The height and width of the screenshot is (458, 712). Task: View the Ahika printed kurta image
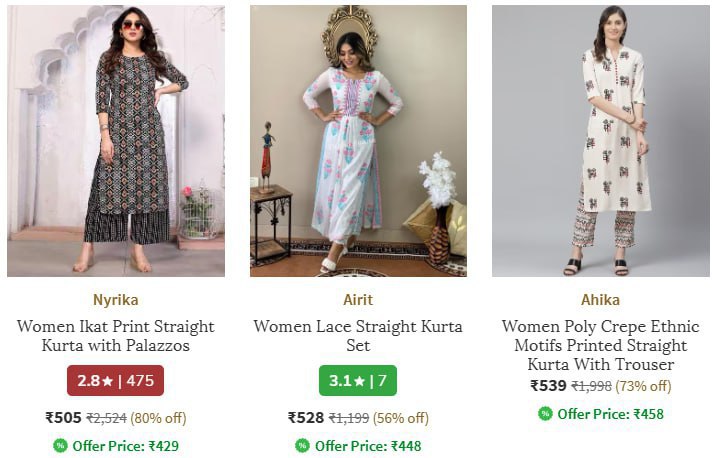[x=600, y=141]
